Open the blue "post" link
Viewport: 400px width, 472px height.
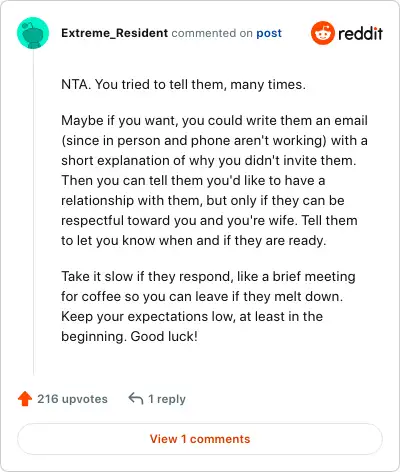point(269,33)
